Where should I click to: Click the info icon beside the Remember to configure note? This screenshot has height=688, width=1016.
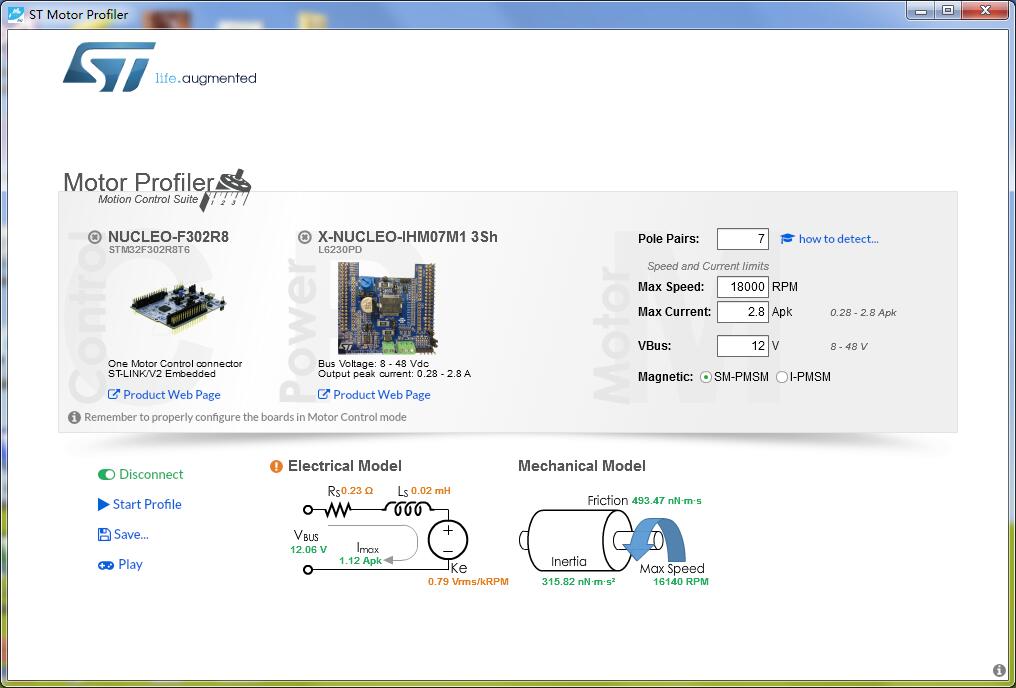(x=75, y=417)
